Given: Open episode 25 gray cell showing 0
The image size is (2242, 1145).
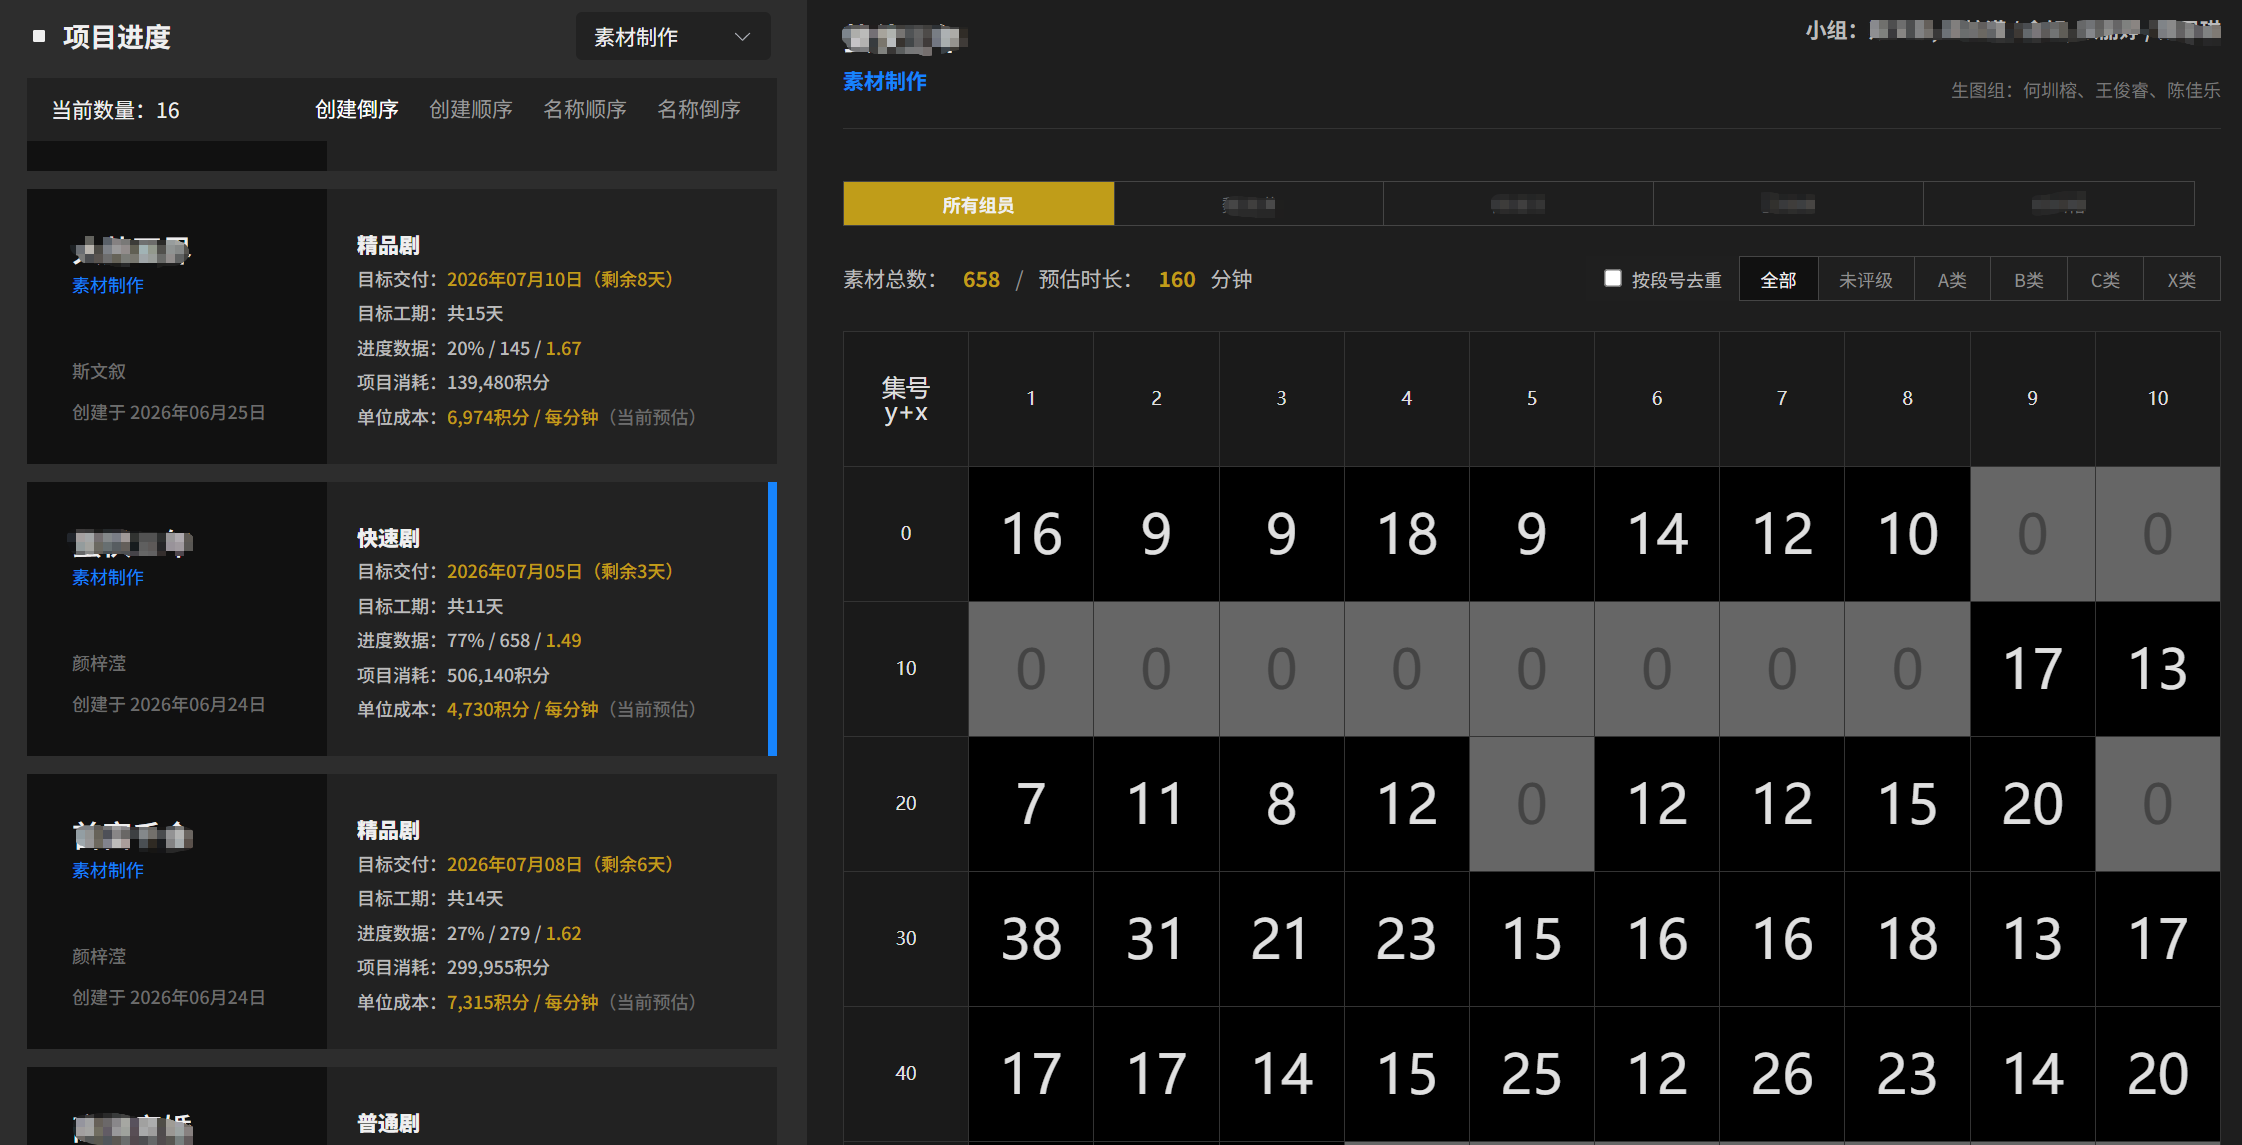Looking at the screenshot, I should (x=1532, y=804).
